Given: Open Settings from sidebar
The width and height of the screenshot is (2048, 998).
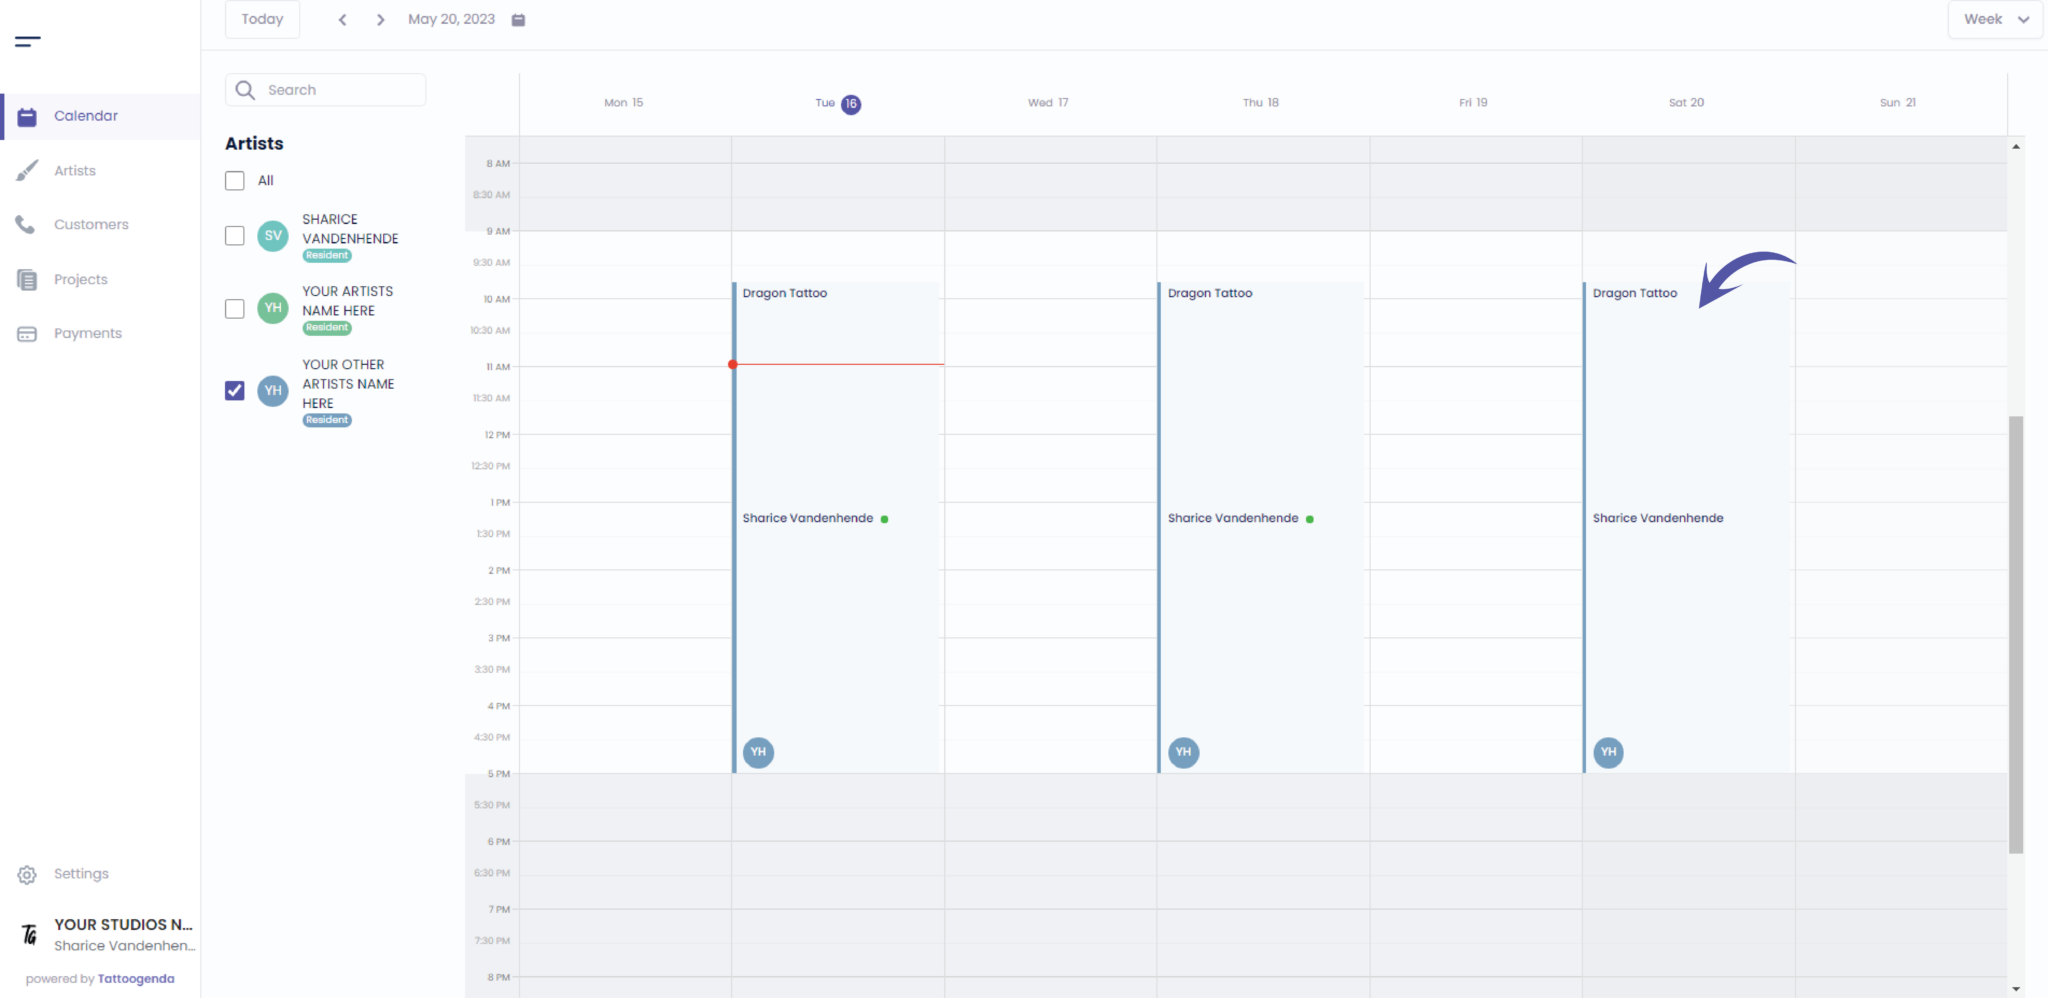Looking at the screenshot, I should tap(80, 874).
